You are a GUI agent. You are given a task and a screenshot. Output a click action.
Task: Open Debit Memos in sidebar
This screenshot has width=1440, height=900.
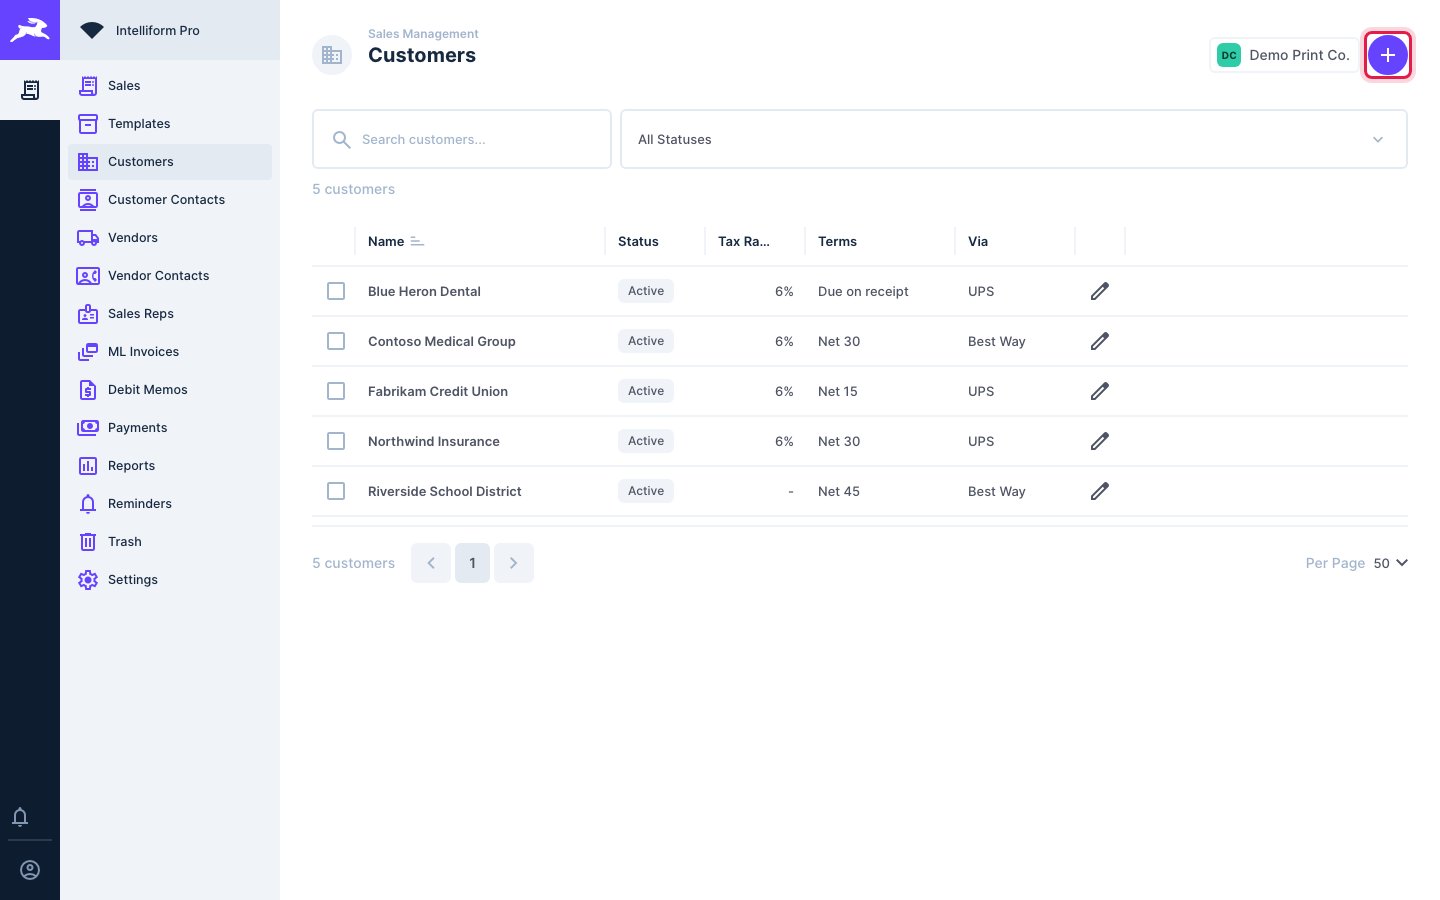(170, 390)
